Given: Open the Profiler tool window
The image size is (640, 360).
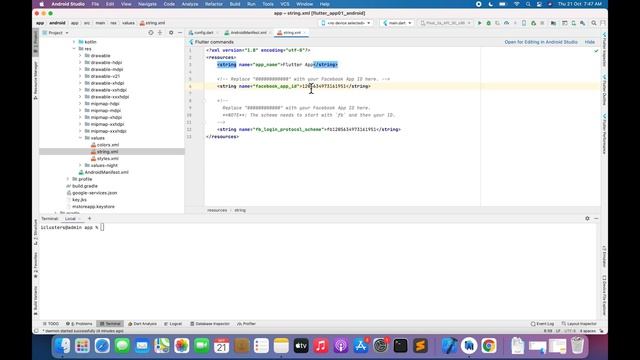Looking at the screenshot, I should [x=247, y=324].
